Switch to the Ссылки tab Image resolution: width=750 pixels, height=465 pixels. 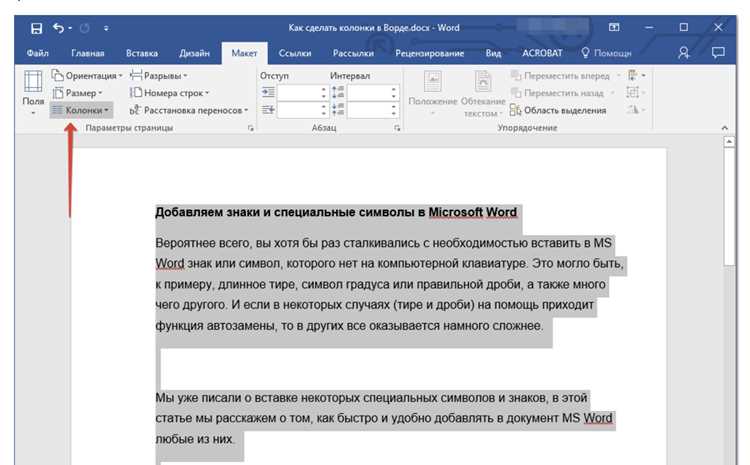[x=295, y=53]
